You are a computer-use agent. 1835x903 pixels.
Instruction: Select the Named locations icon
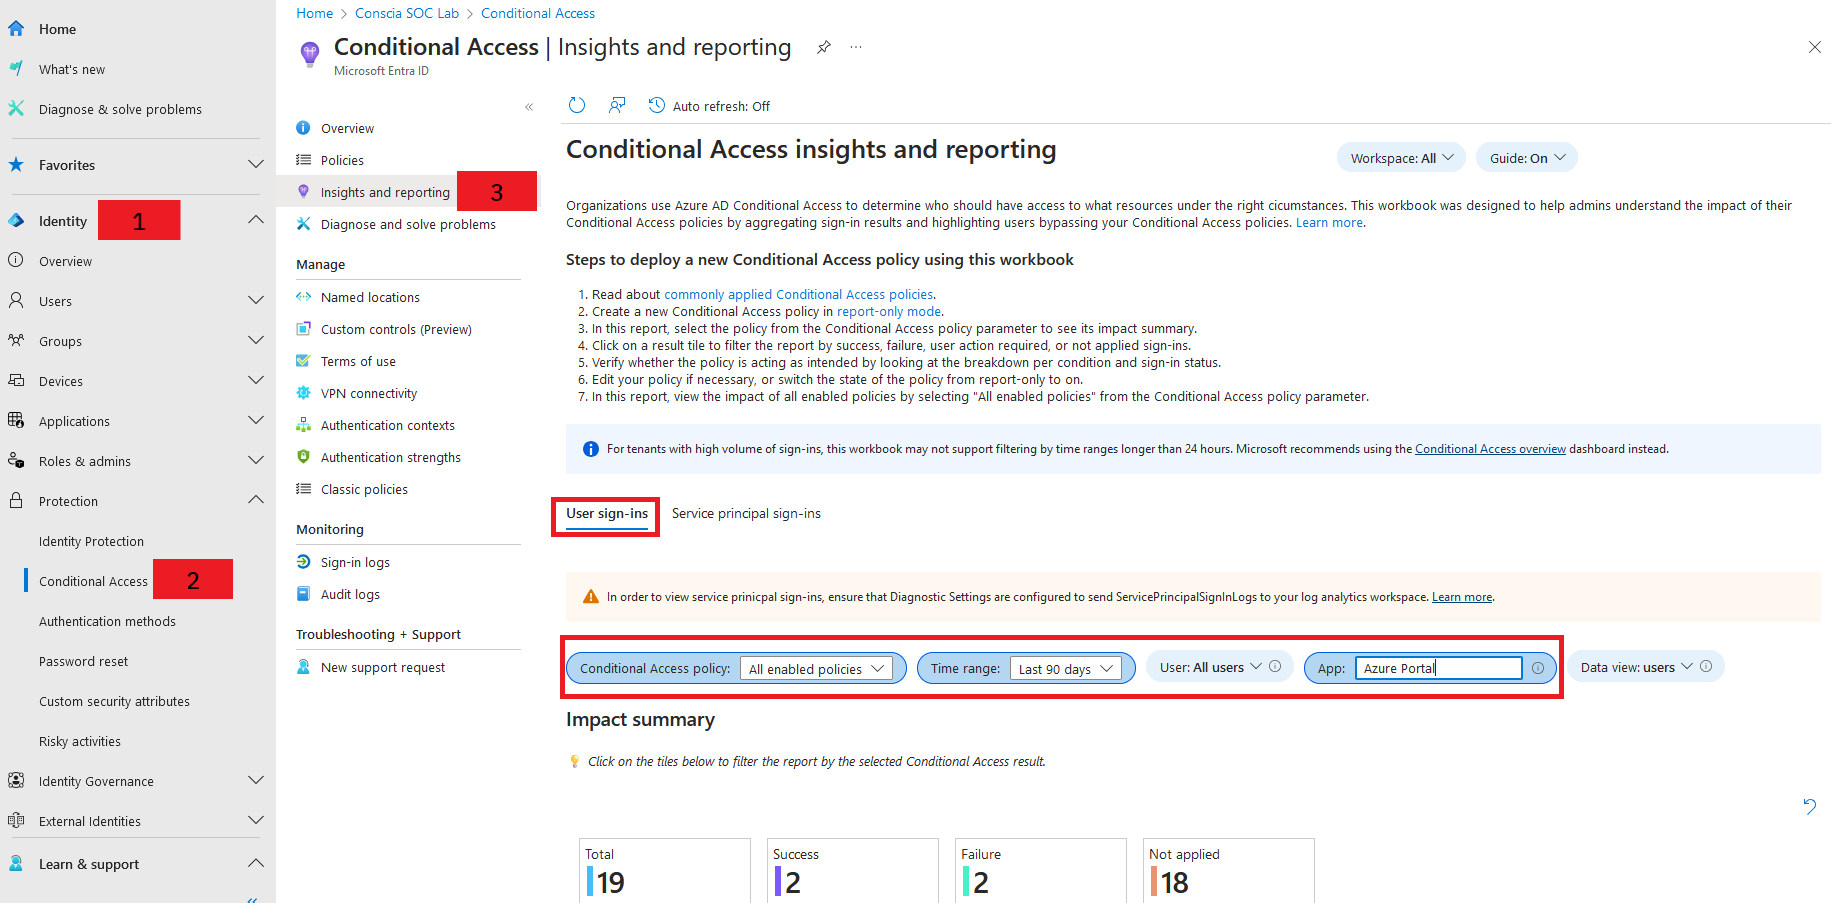304,296
